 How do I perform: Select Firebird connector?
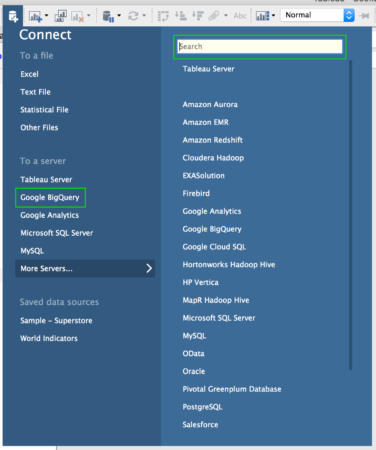[x=196, y=193]
